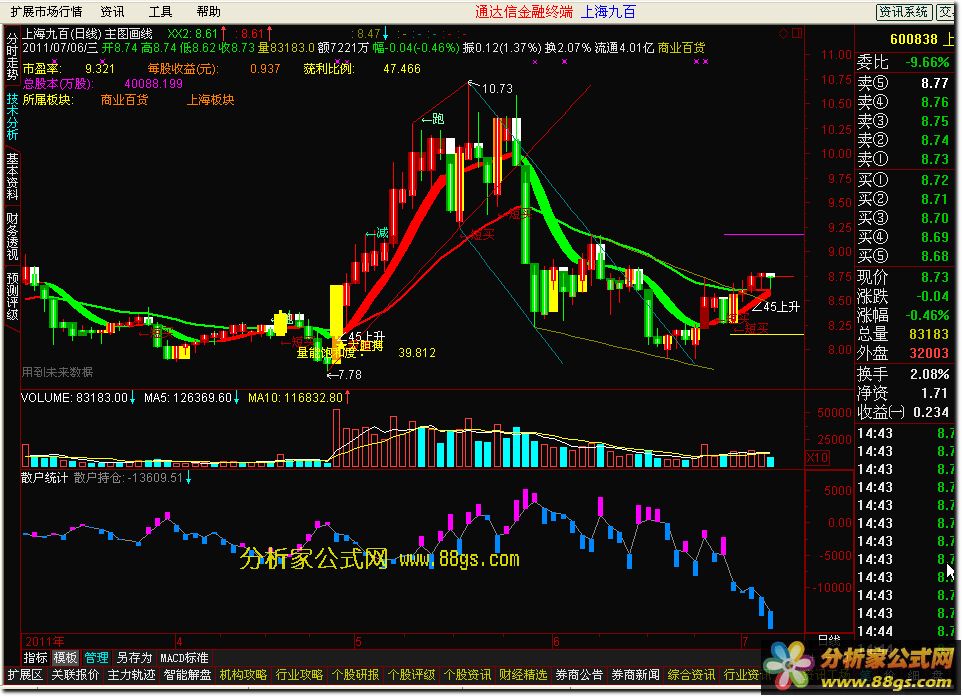The height and width of the screenshot is (697, 963).
Task: Open the 综合资讯 link
Action: [691, 675]
